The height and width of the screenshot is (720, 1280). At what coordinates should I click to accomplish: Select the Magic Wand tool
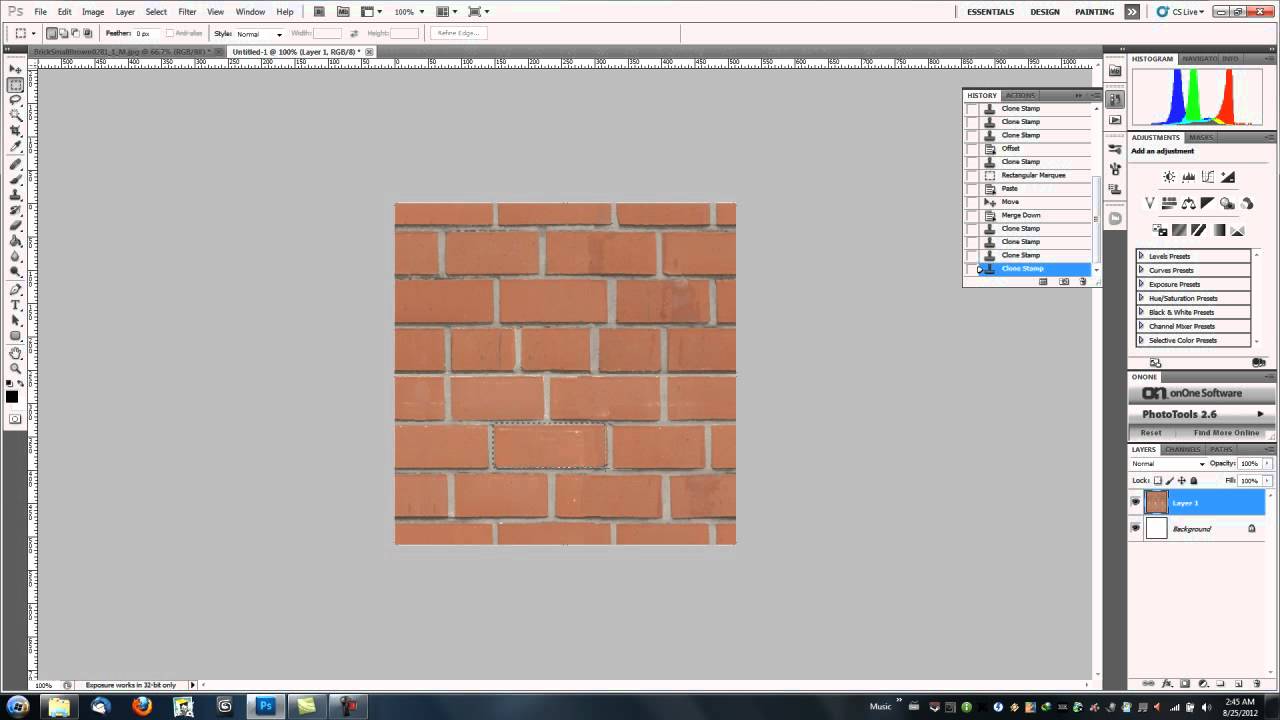(x=15, y=116)
